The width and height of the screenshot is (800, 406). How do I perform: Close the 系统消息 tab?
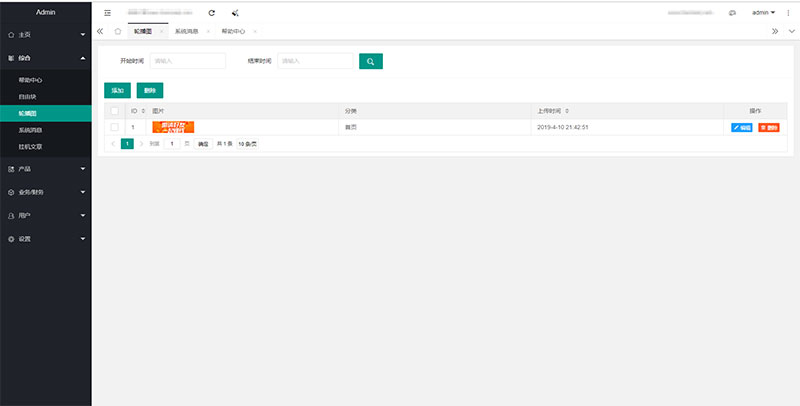pyautogui.click(x=207, y=32)
